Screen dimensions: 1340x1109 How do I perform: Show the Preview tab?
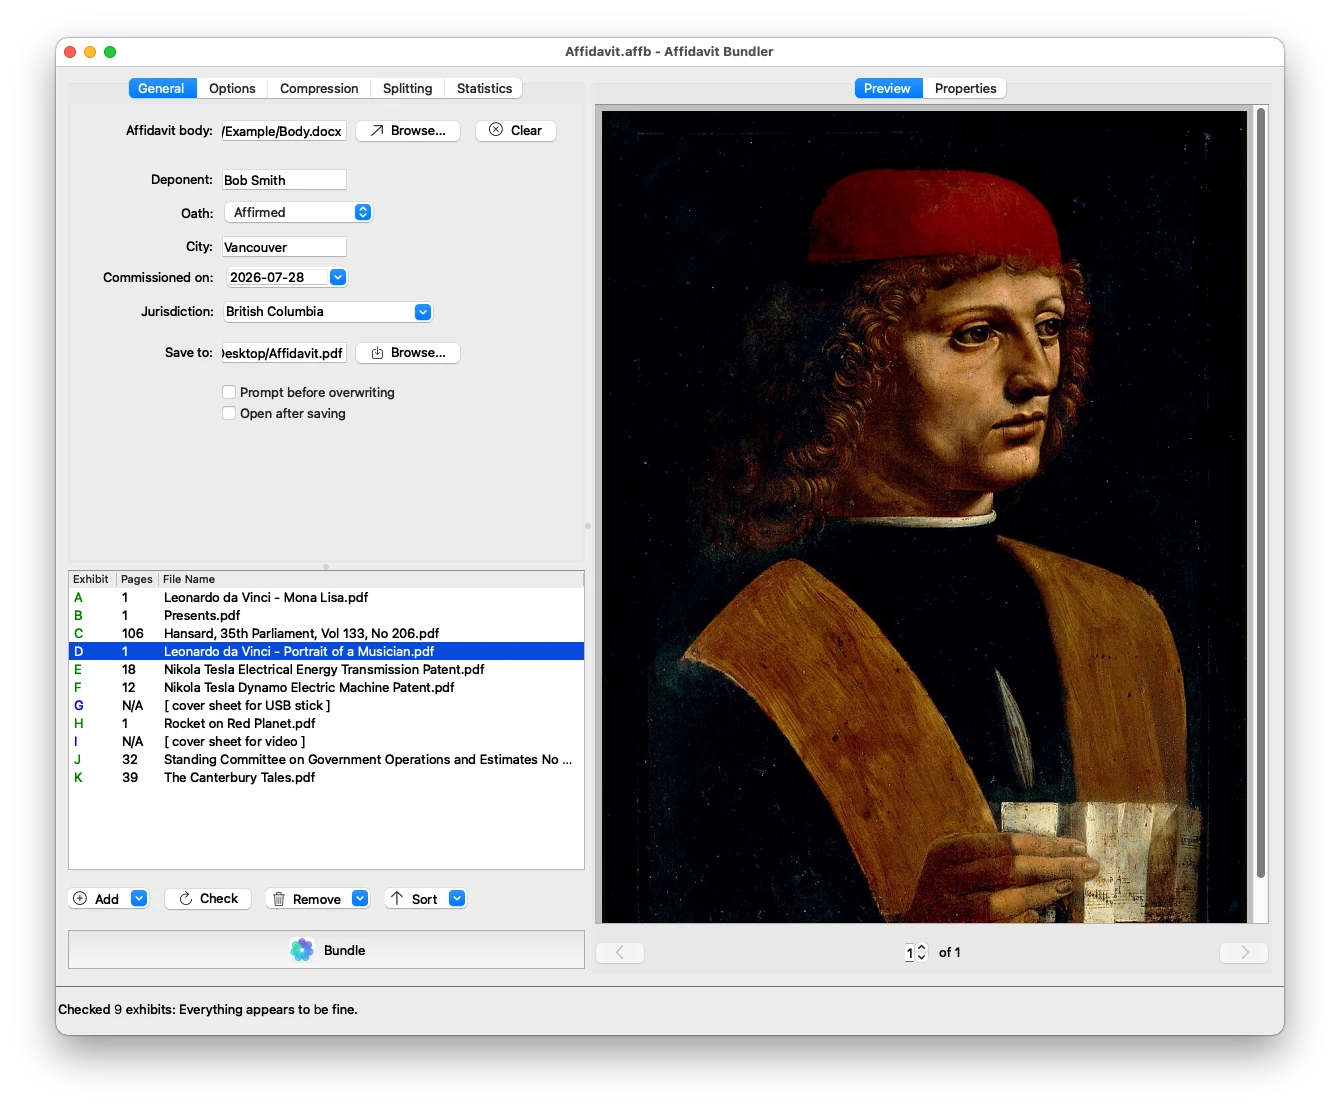point(888,88)
